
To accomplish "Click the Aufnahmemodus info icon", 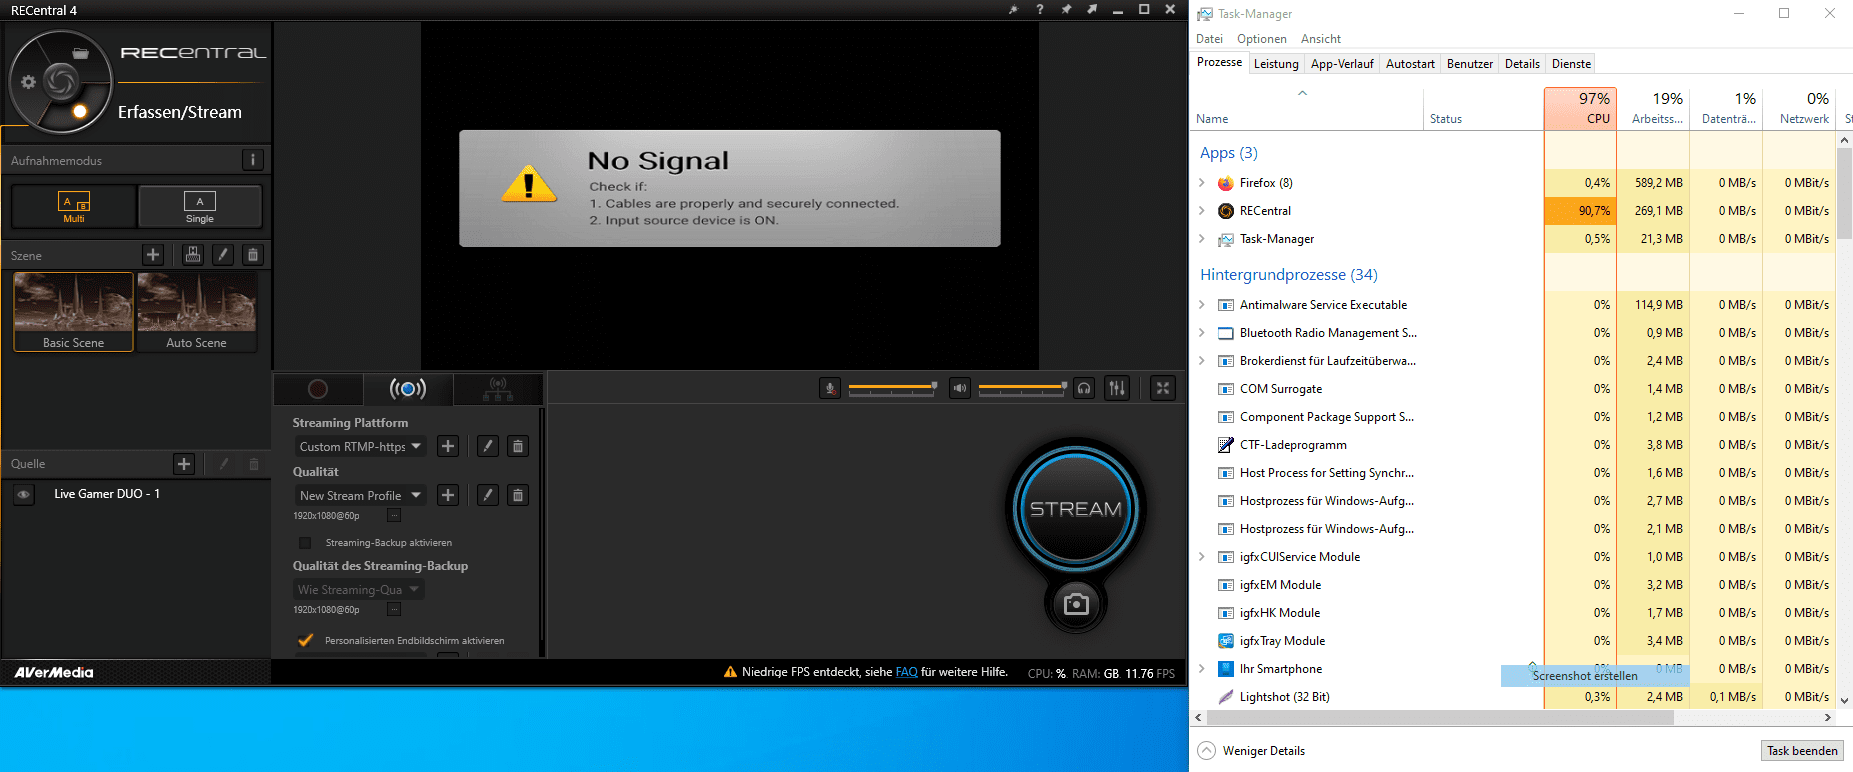I will coord(253,160).
